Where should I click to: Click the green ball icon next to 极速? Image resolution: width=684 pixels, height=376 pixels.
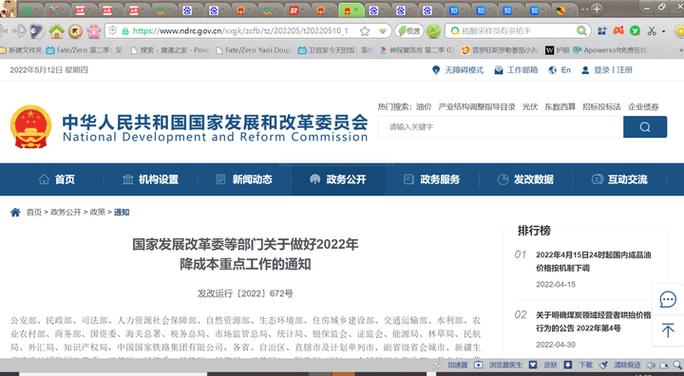coord(433,31)
